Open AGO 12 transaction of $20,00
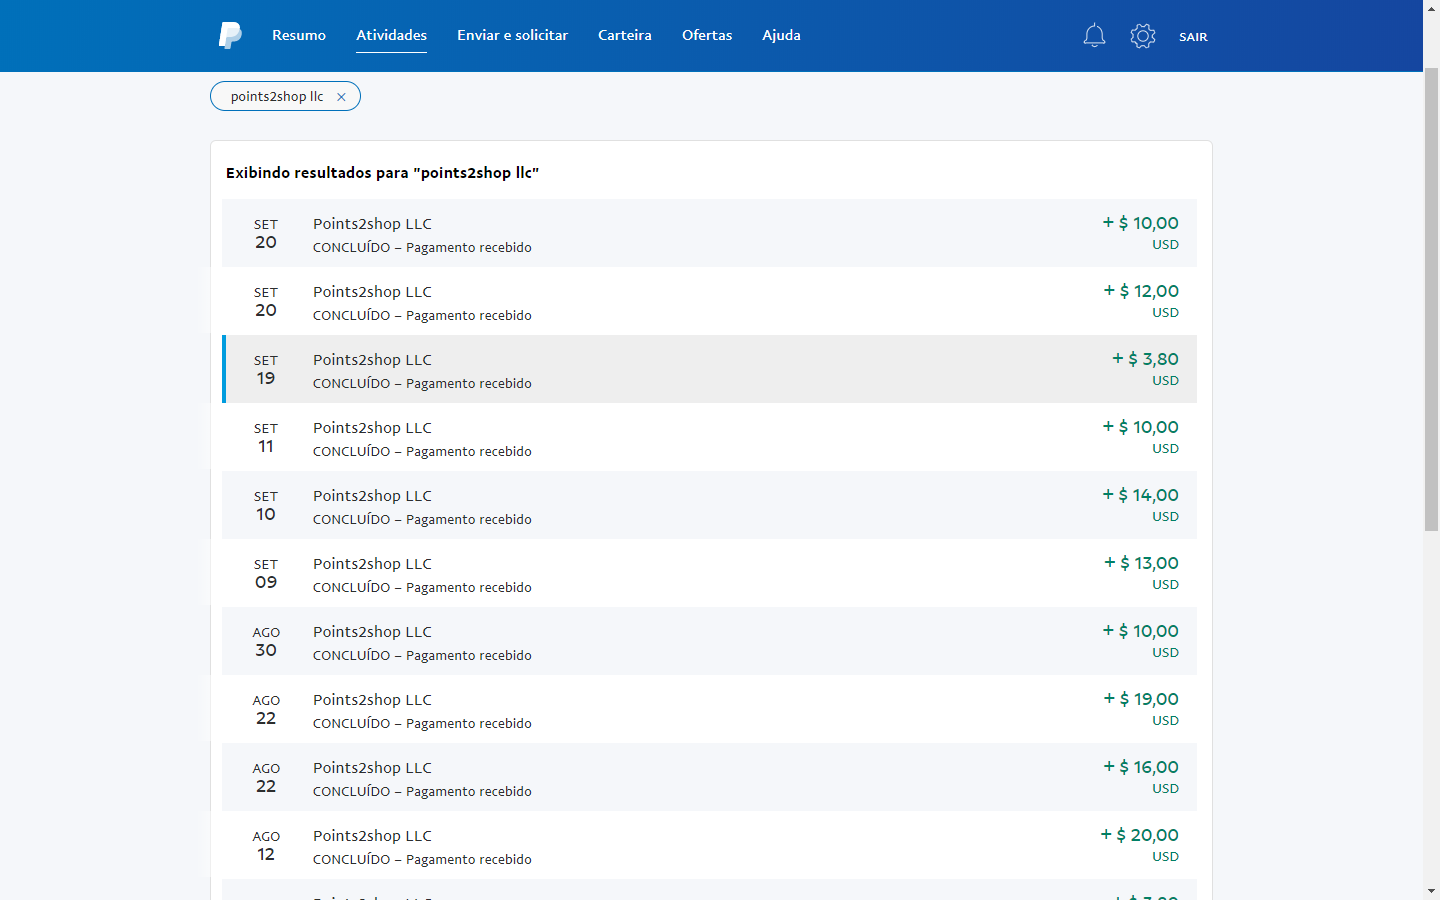This screenshot has height=900, width=1440. pos(709,845)
